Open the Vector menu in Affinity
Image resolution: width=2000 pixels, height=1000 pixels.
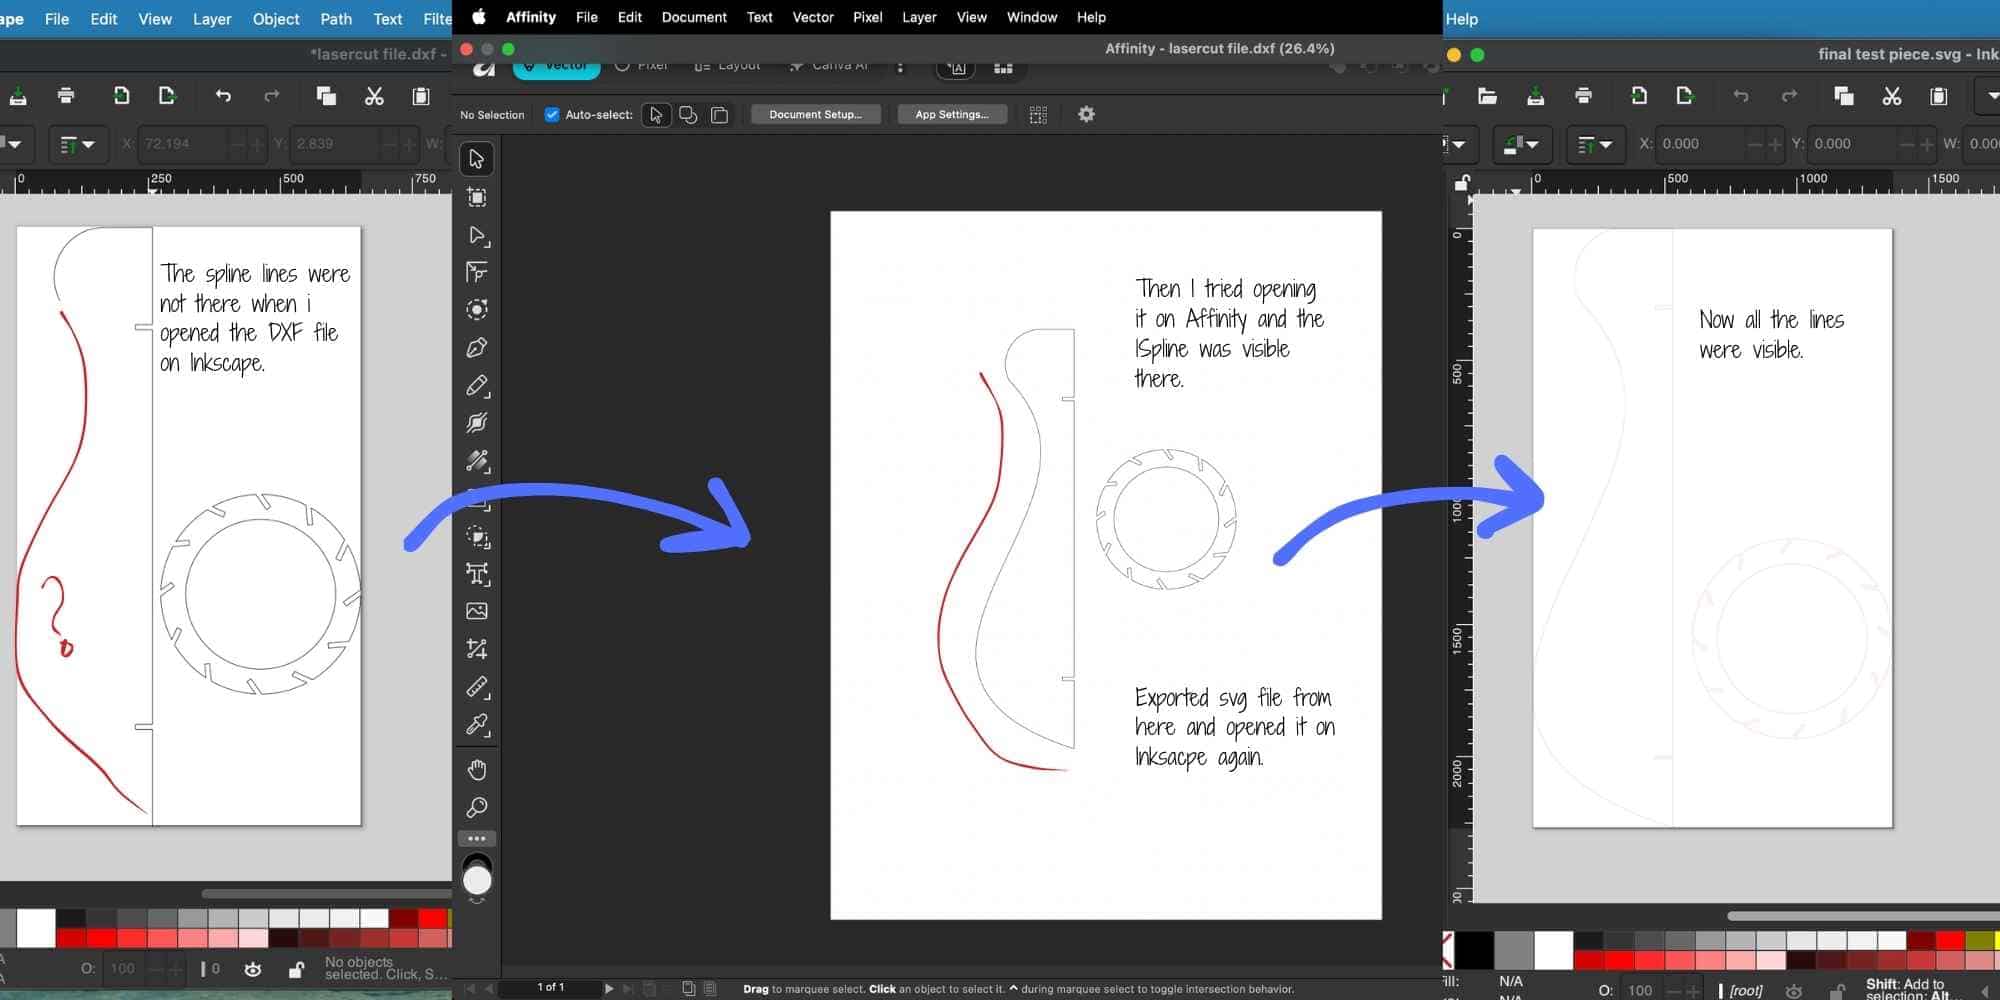pyautogui.click(x=813, y=17)
